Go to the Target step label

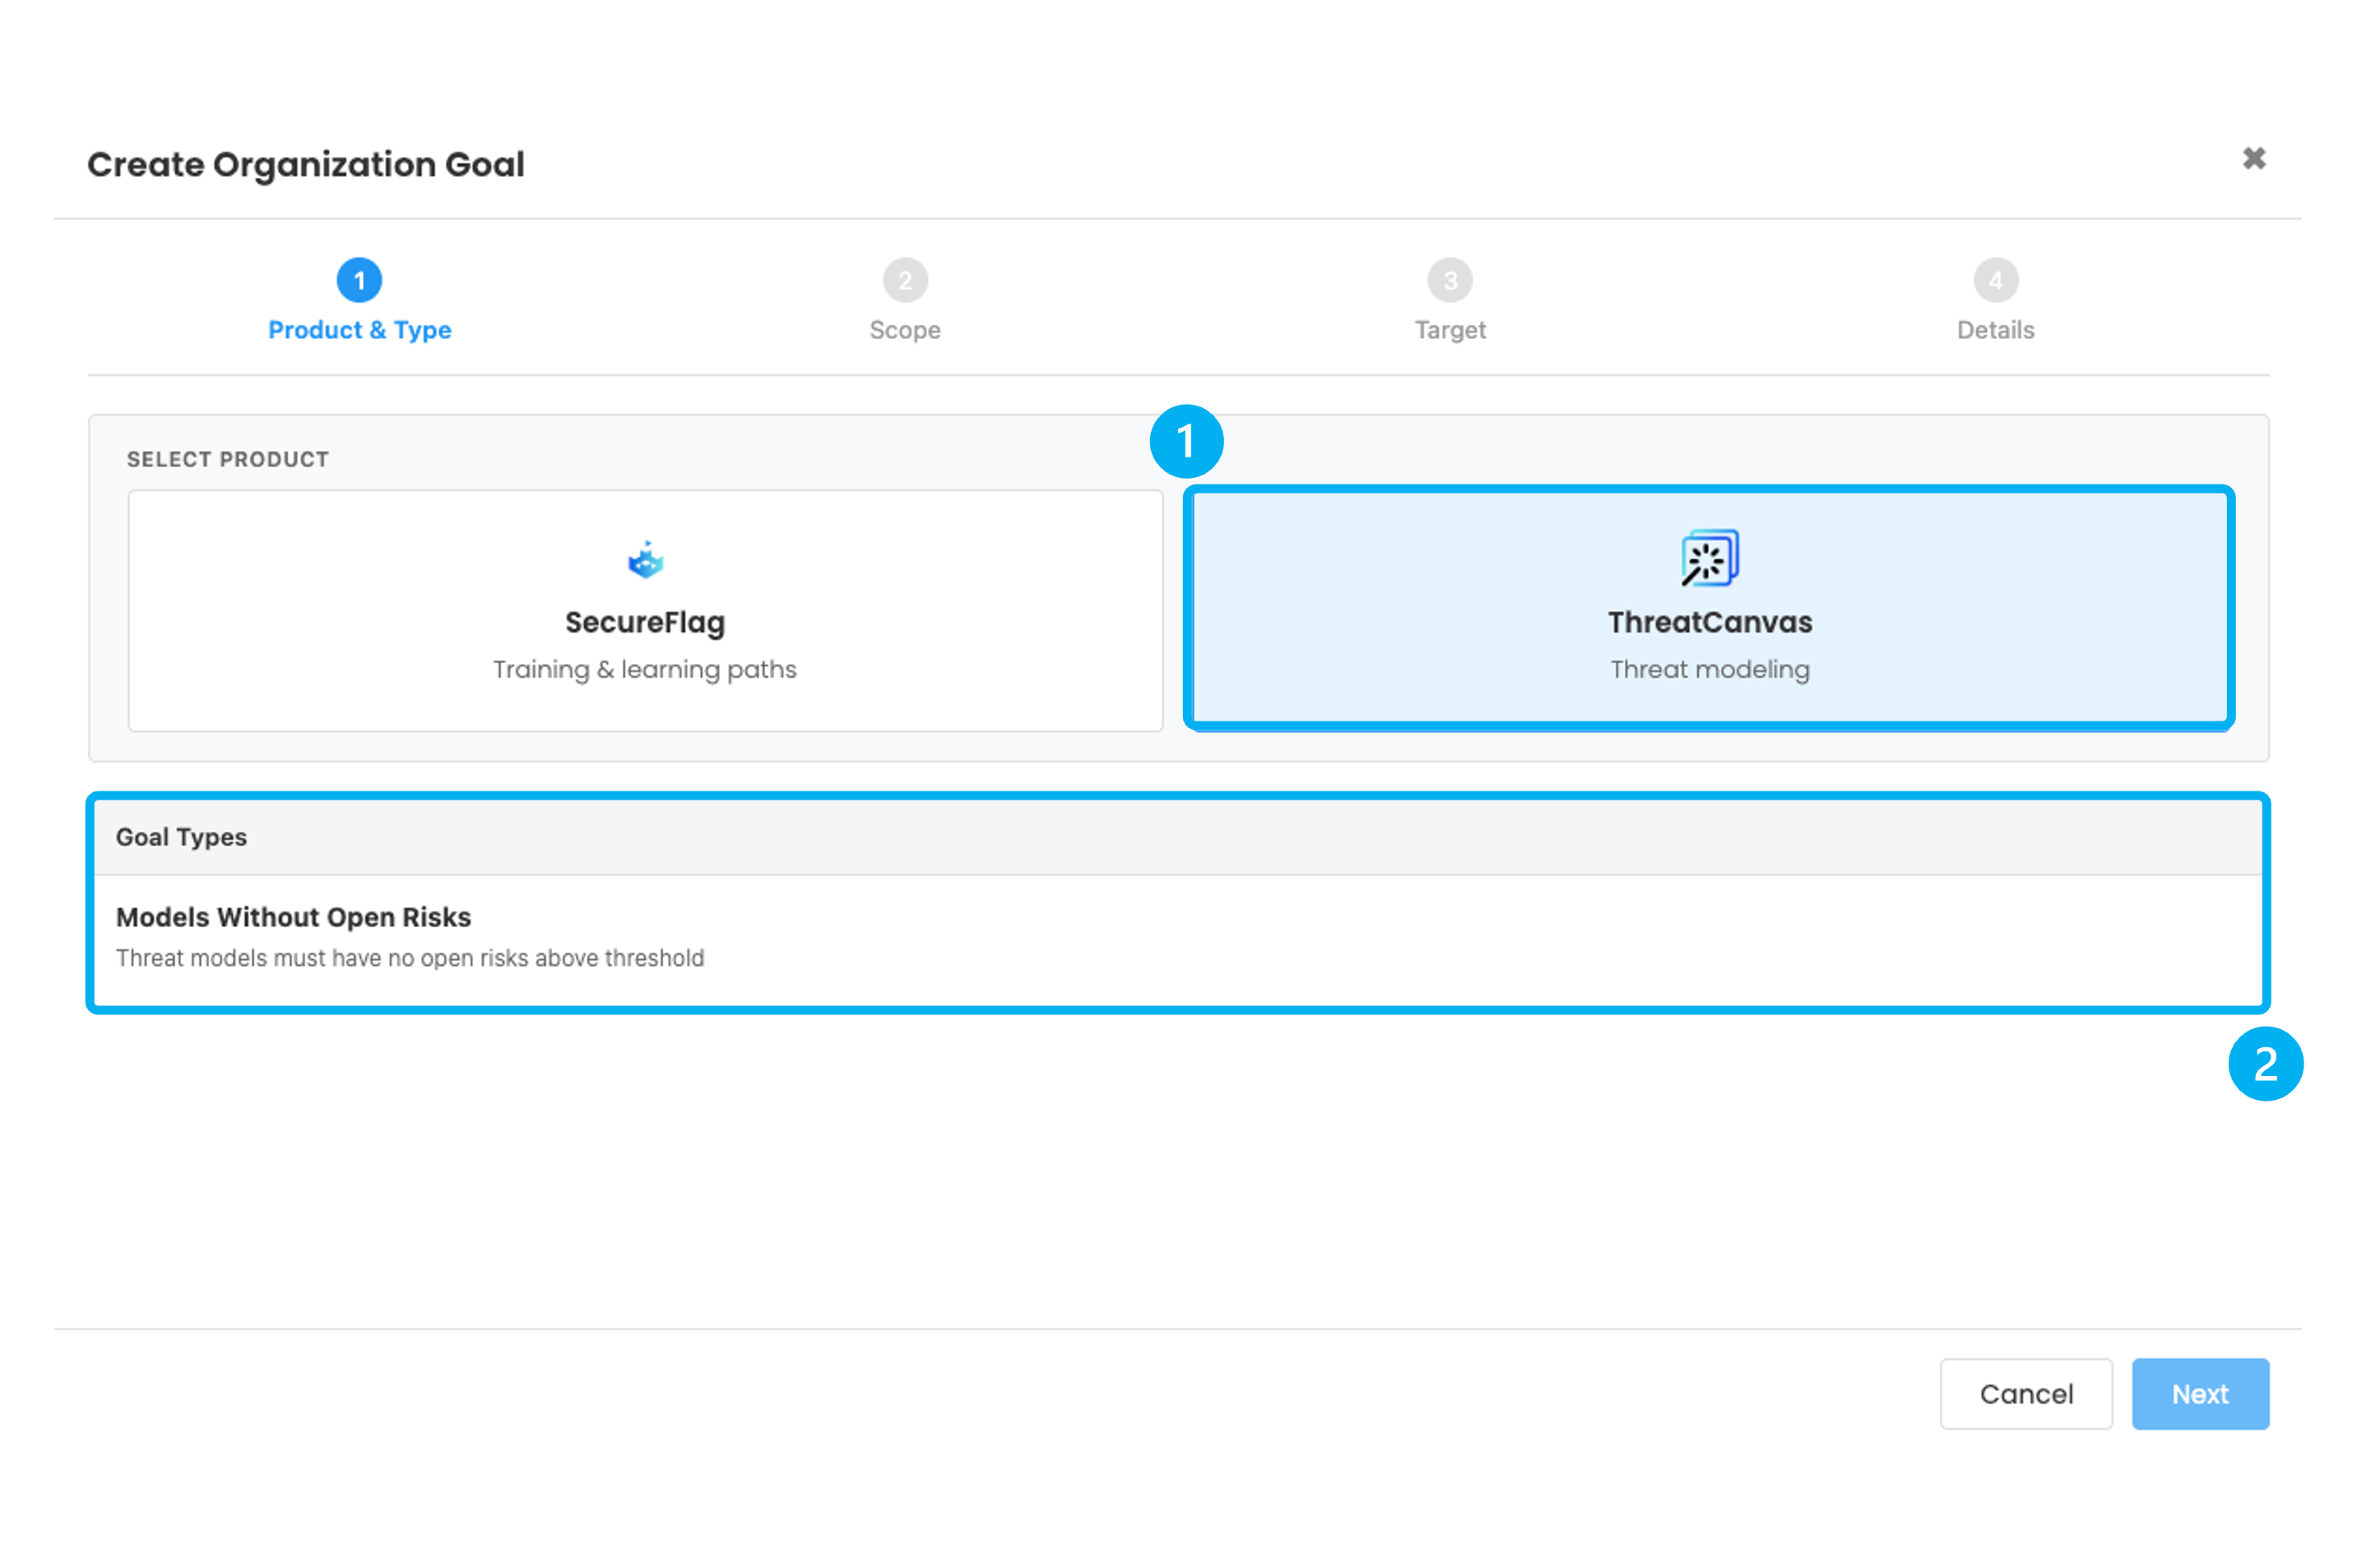point(1450,330)
